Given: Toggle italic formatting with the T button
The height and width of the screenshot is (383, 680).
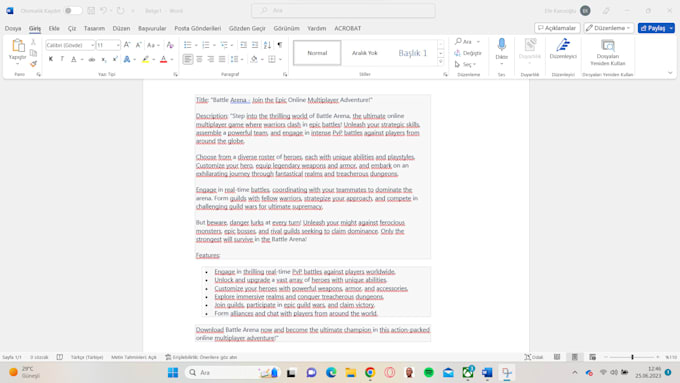Looking at the screenshot, I should [62, 59].
